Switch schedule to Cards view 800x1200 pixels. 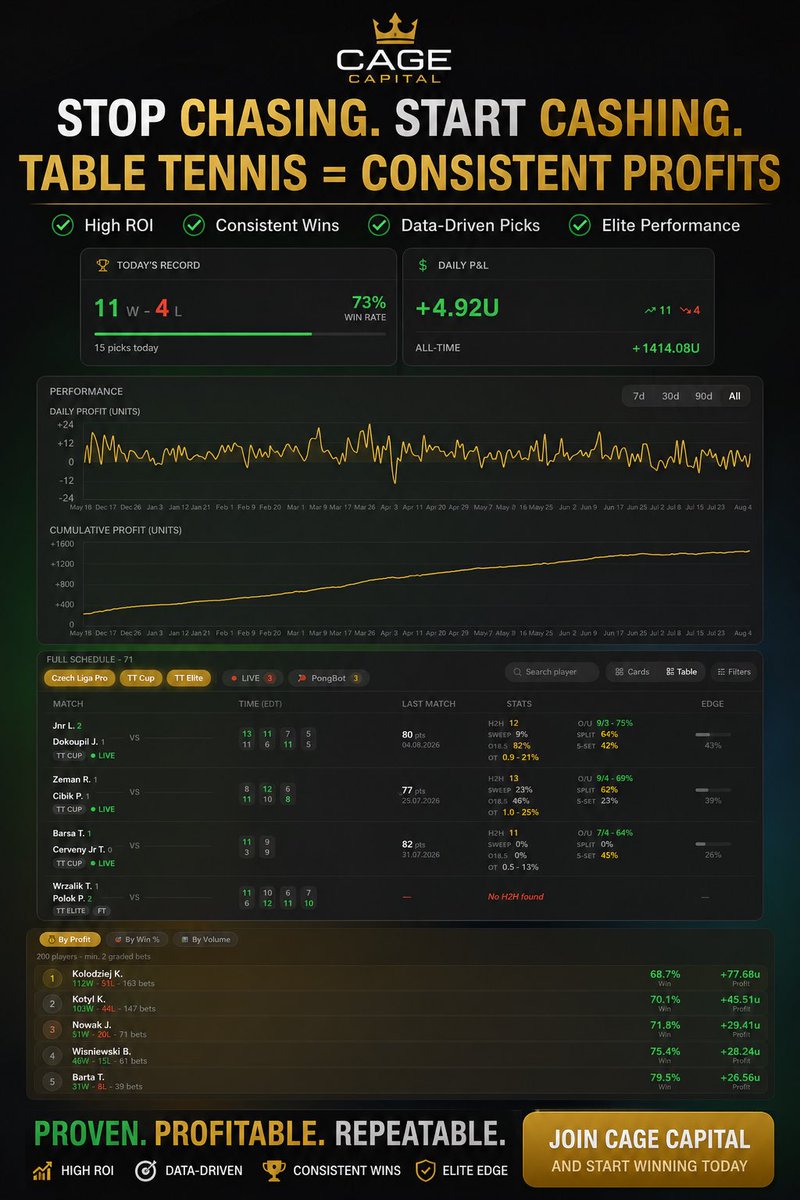(x=632, y=672)
